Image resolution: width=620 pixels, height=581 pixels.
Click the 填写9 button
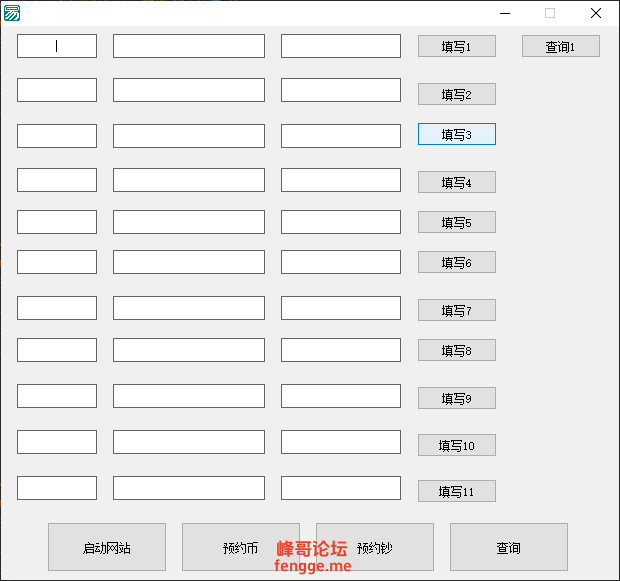[457, 398]
